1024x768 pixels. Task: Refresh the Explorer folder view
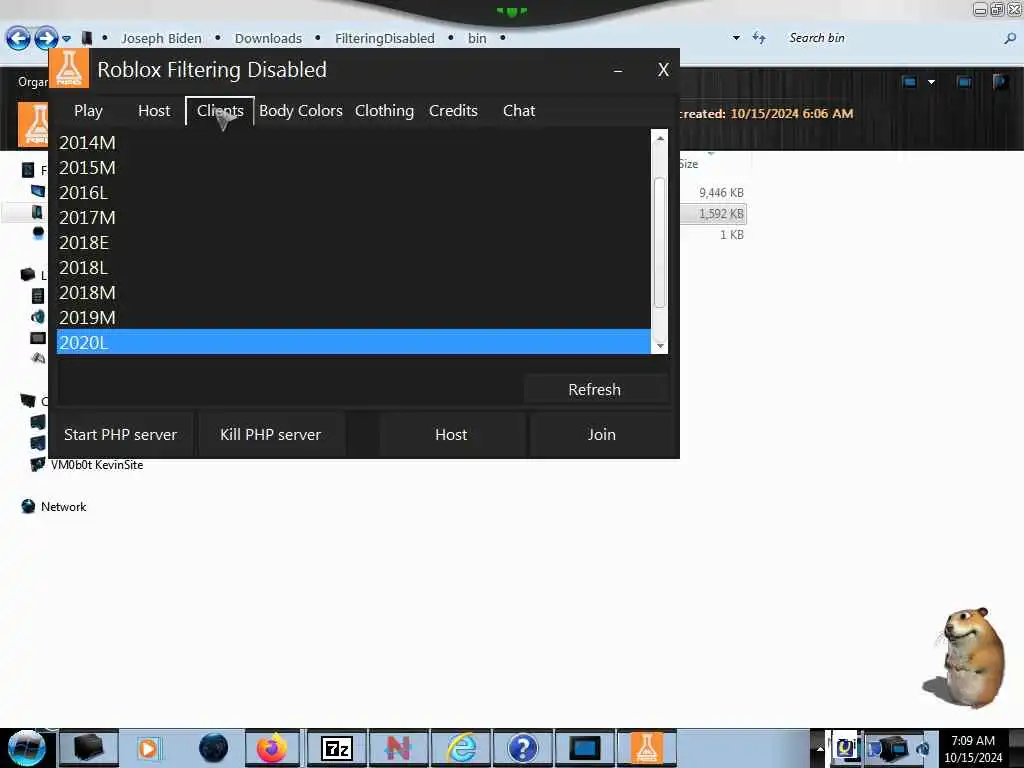[x=759, y=38]
